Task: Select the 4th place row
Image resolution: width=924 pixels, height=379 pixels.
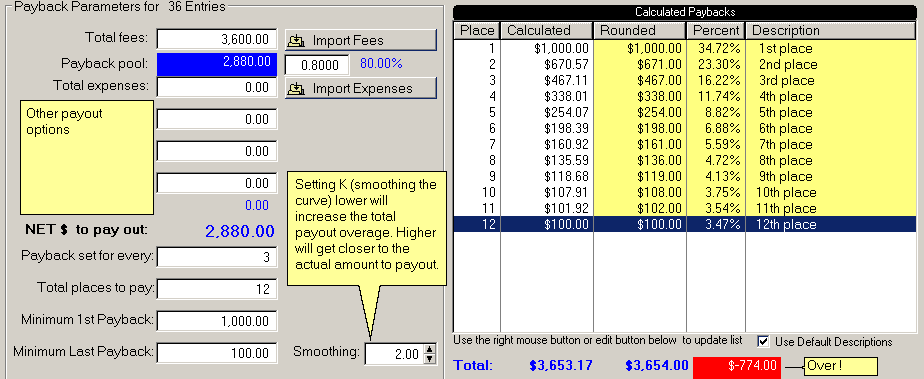Action: pyautogui.click(x=685, y=96)
